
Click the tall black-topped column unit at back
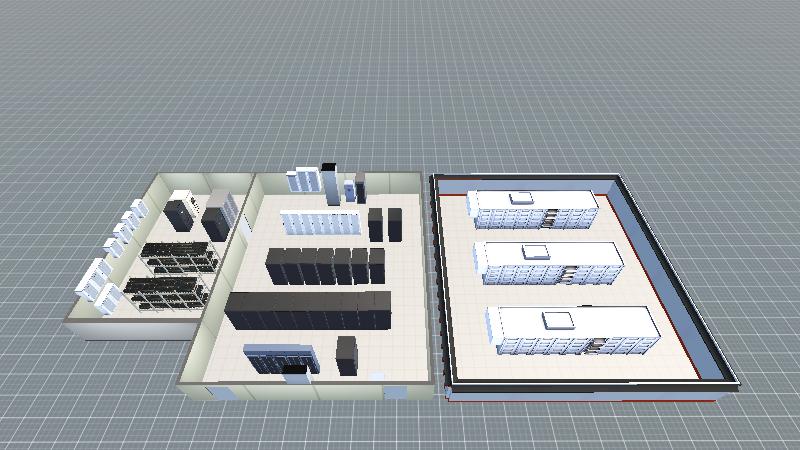pyautogui.click(x=330, y=180)
